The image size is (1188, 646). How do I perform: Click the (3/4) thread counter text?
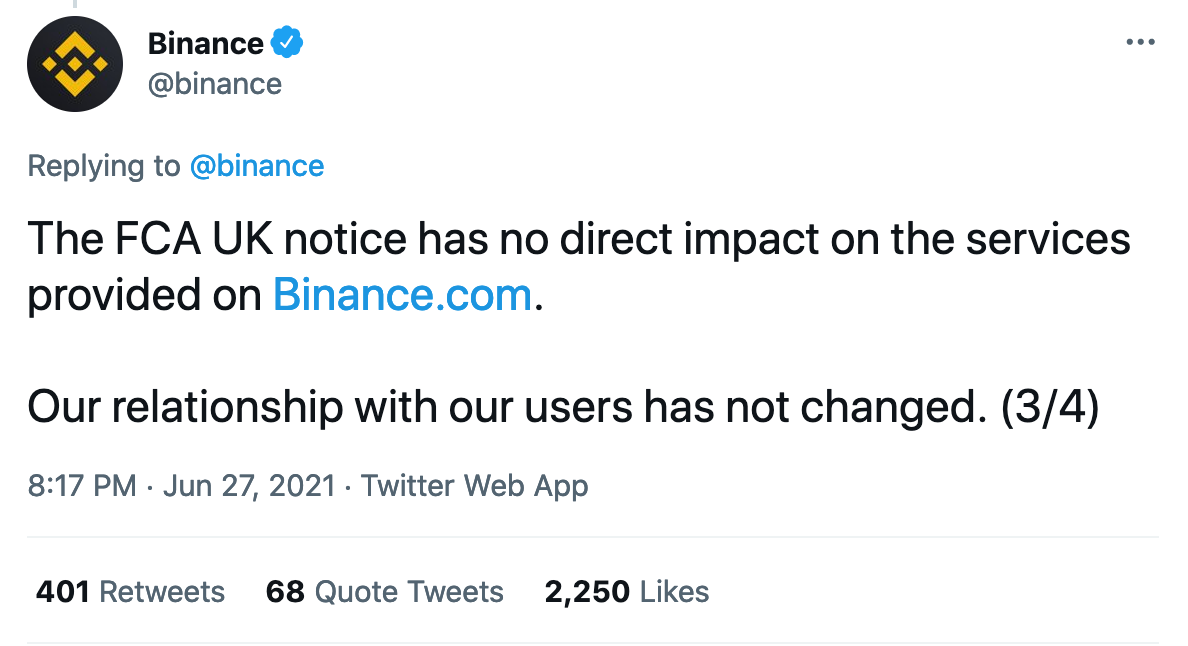(1049, 407)
